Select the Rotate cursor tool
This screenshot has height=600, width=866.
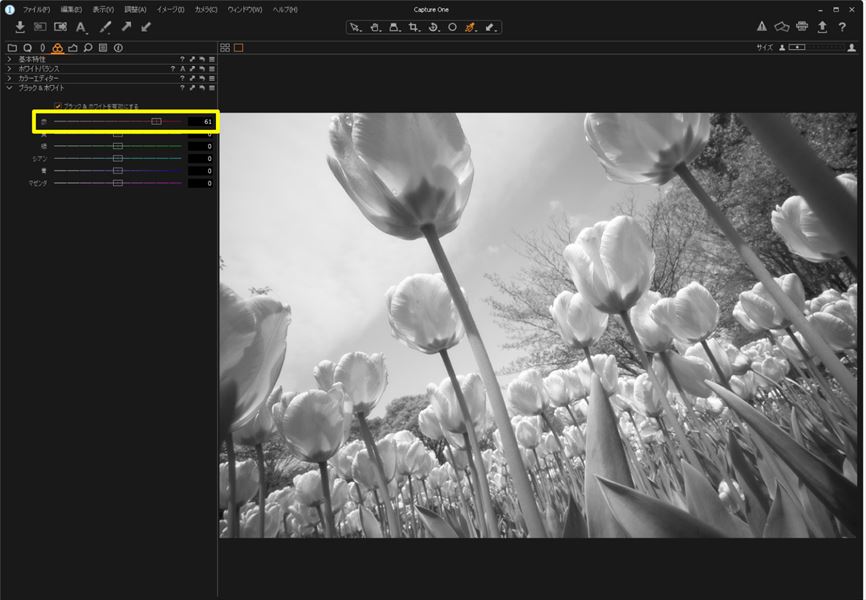[434, 27]
